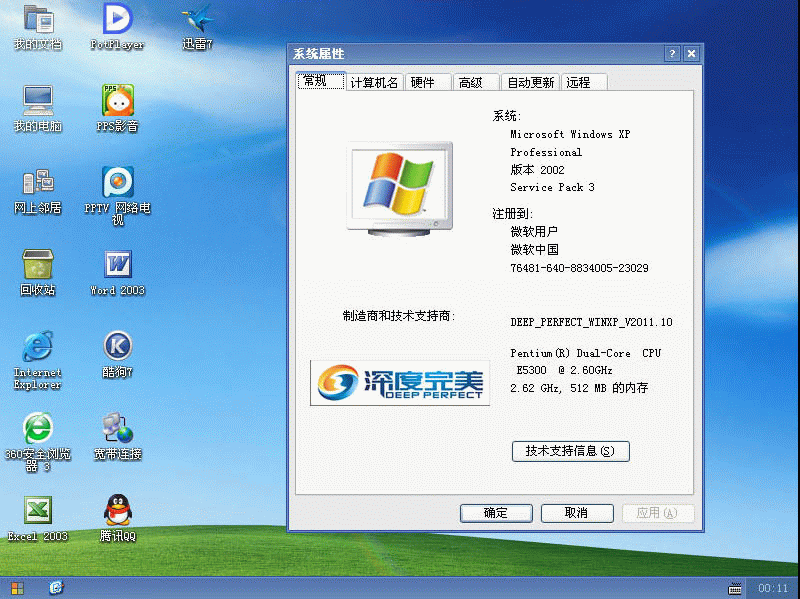Click the Pentium(R) Dual-Core CPU text

coord(586,353)
